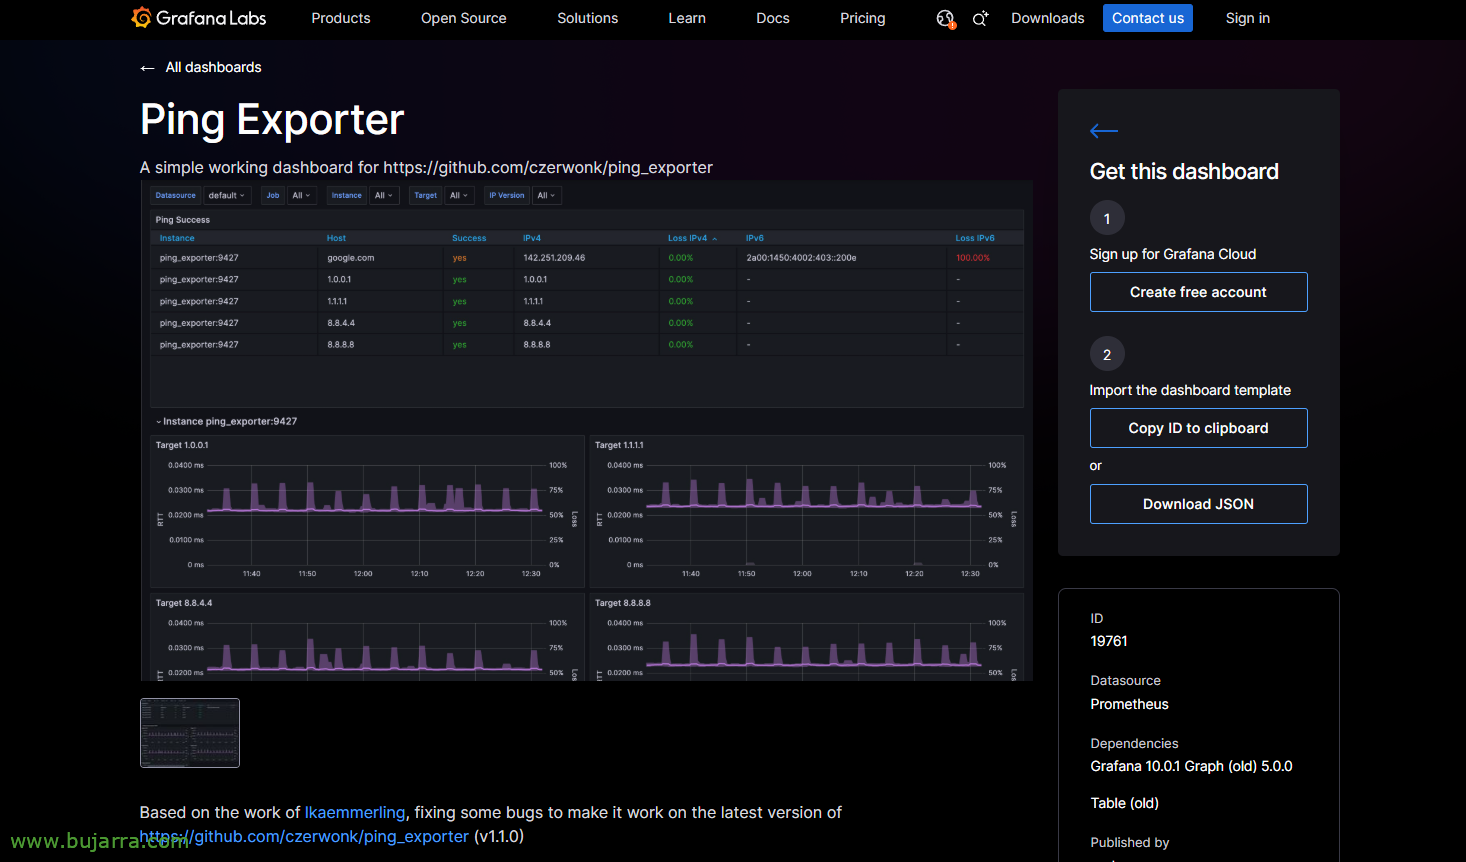Click the Contact us button
The image size is (1466, 862).
coord(1148,18)
